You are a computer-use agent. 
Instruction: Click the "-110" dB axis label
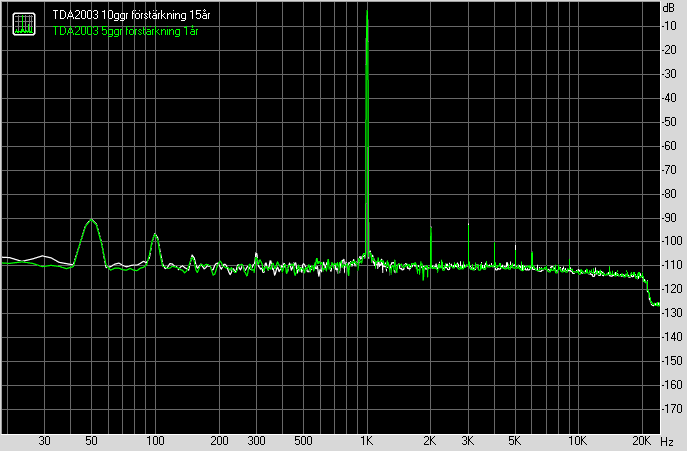pyautogui.click(x=672, y=265)
